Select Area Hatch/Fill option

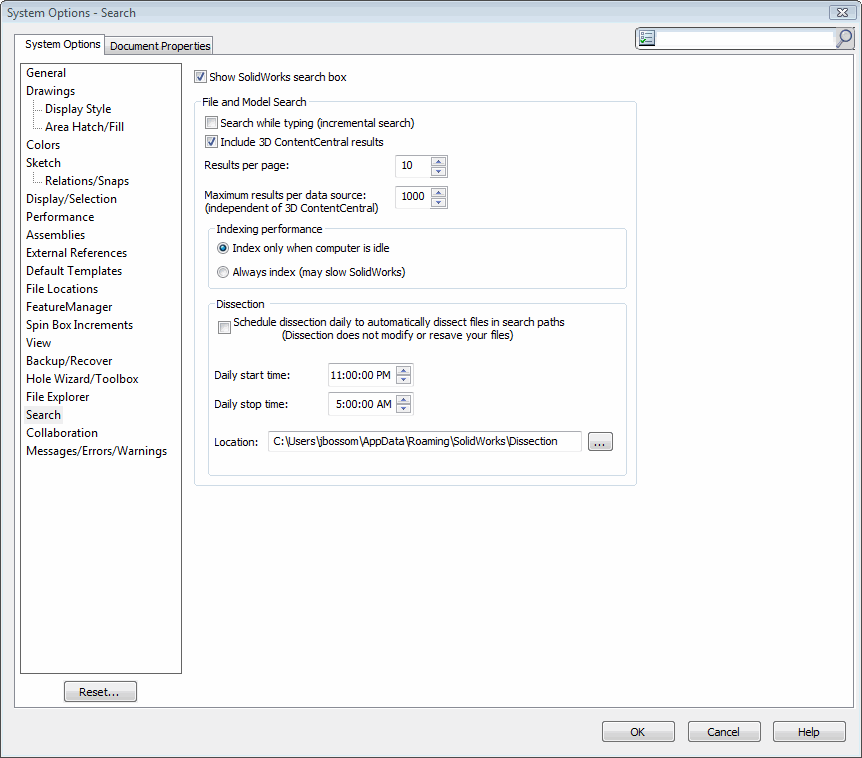click(85, 126)
